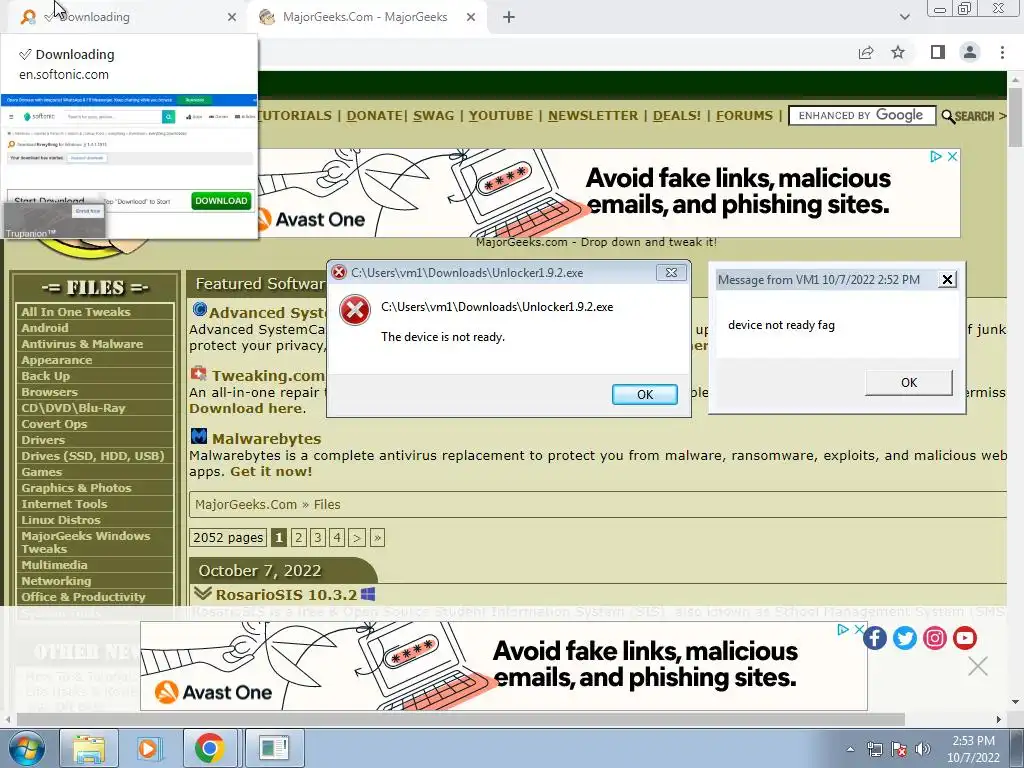
Task: Switch to MajorGeeks.Com tab
Action: (x=366, y=17)
